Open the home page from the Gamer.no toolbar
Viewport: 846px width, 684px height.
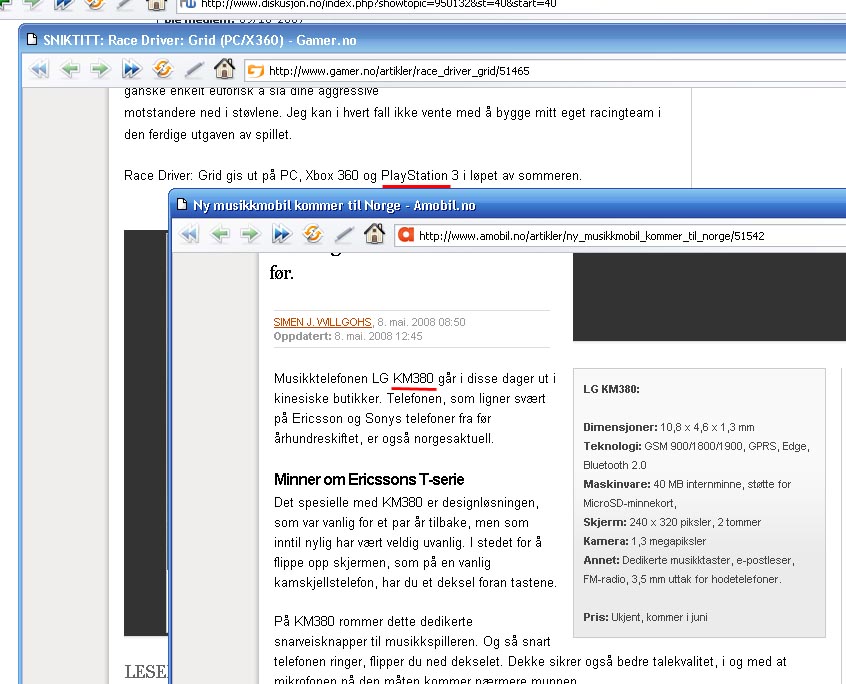pos(224,69)
